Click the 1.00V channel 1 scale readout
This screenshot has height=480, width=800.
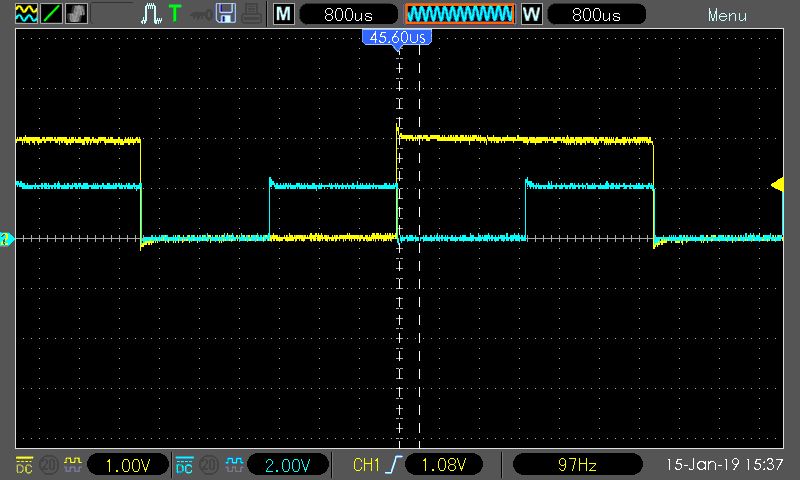[x=125, y=465]
